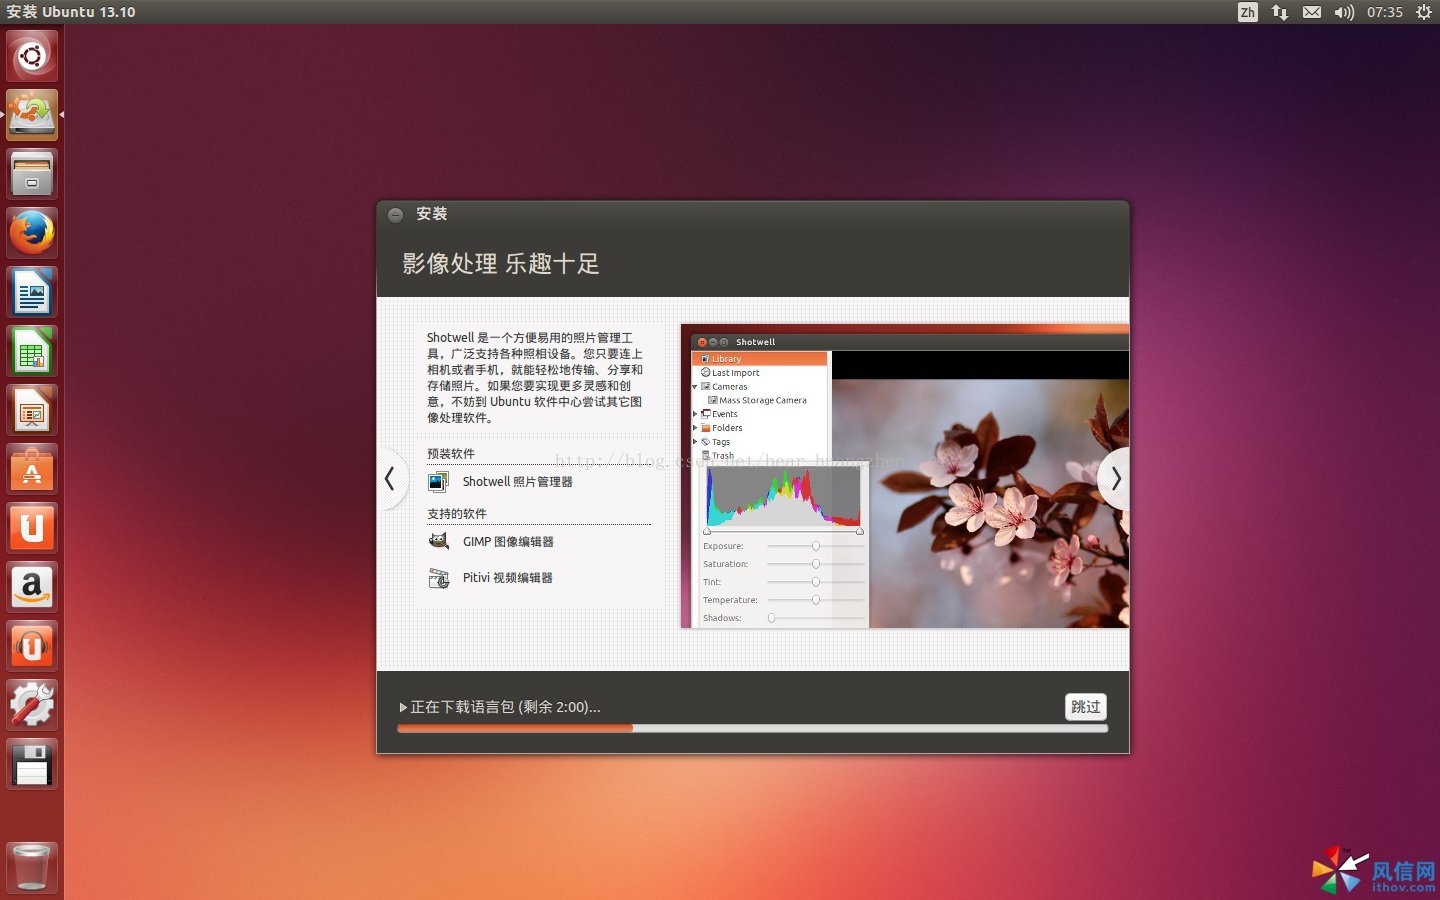Go to next installer slide
The width and height of the screenshot is (1440, 900).
[x=1115, y=479]
